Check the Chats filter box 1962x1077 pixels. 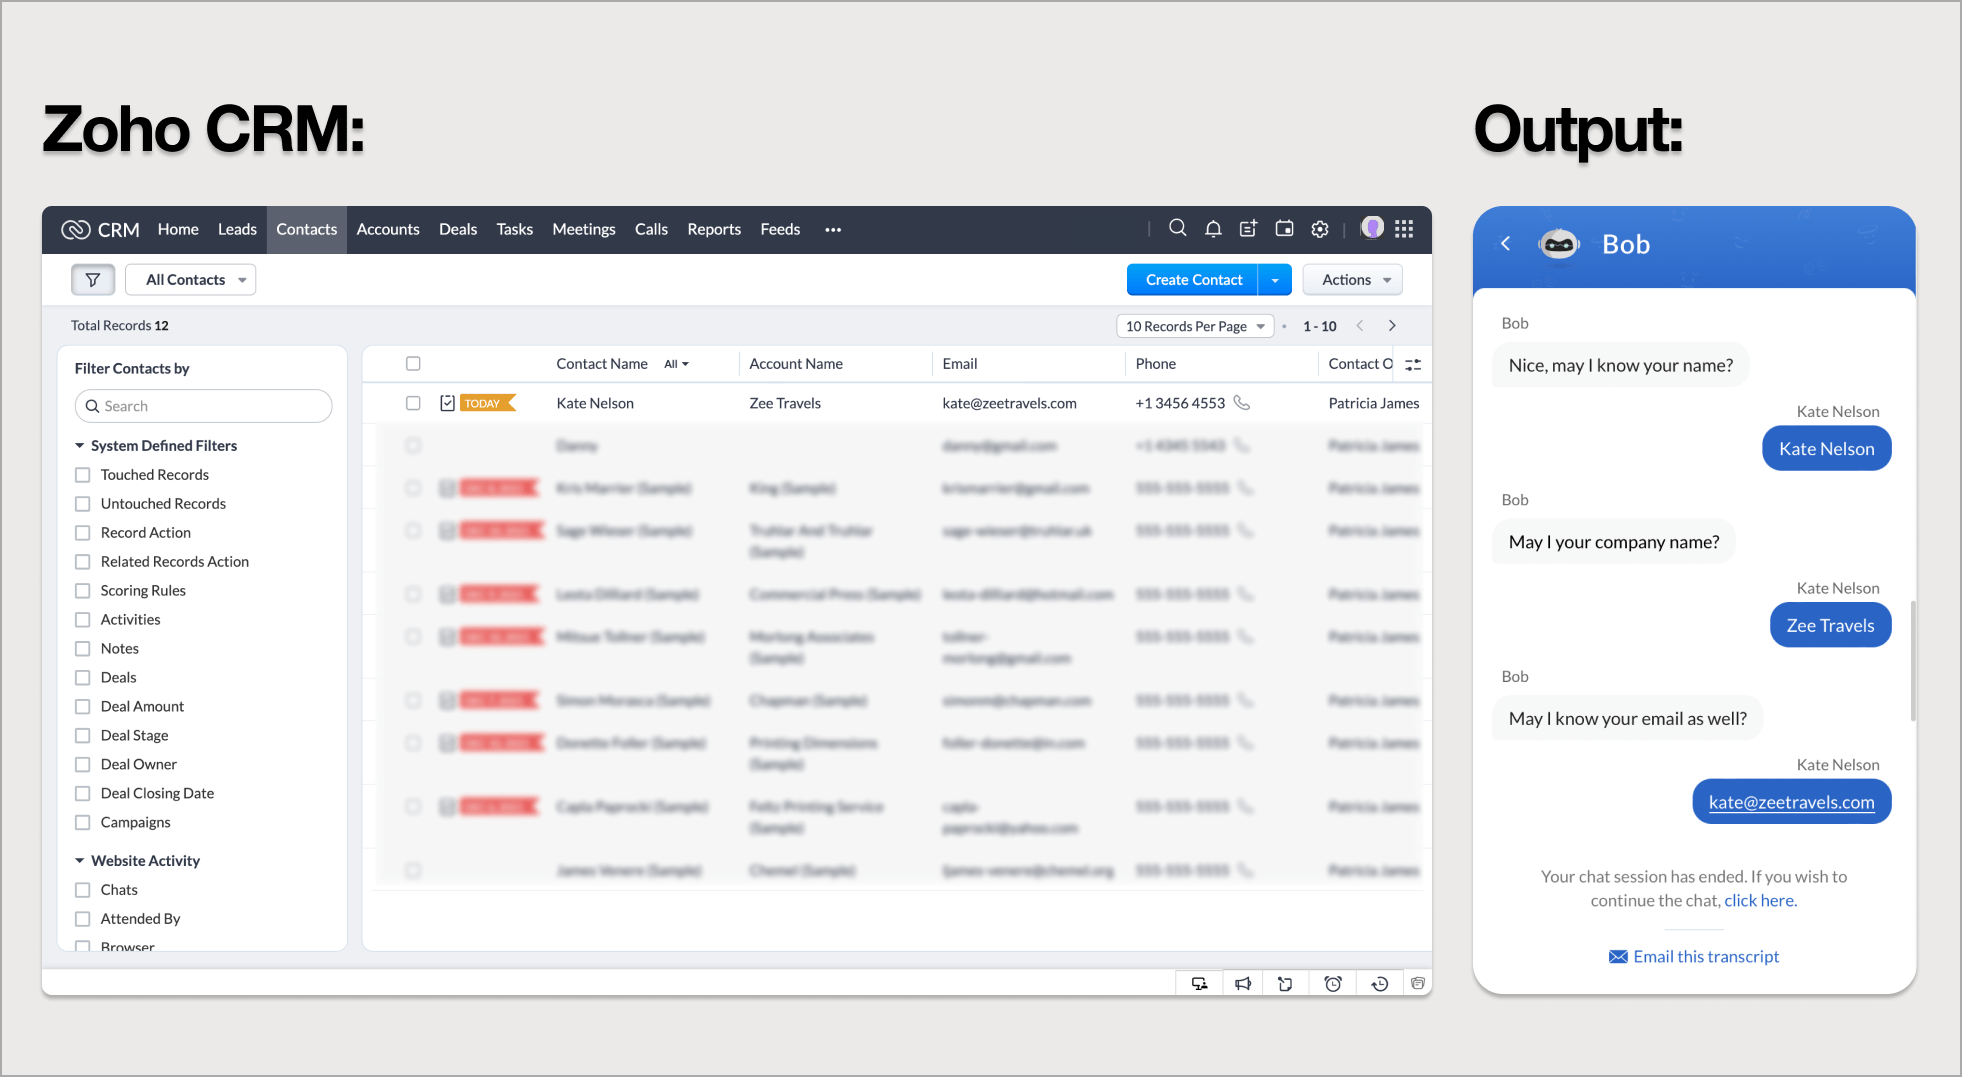click(x=83, y=890)
